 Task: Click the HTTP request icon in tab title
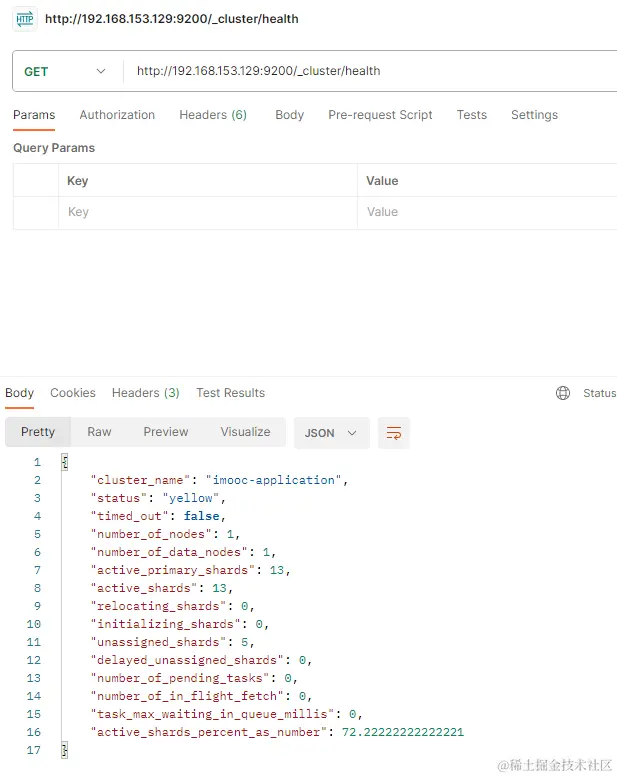(x=25, y=18)
